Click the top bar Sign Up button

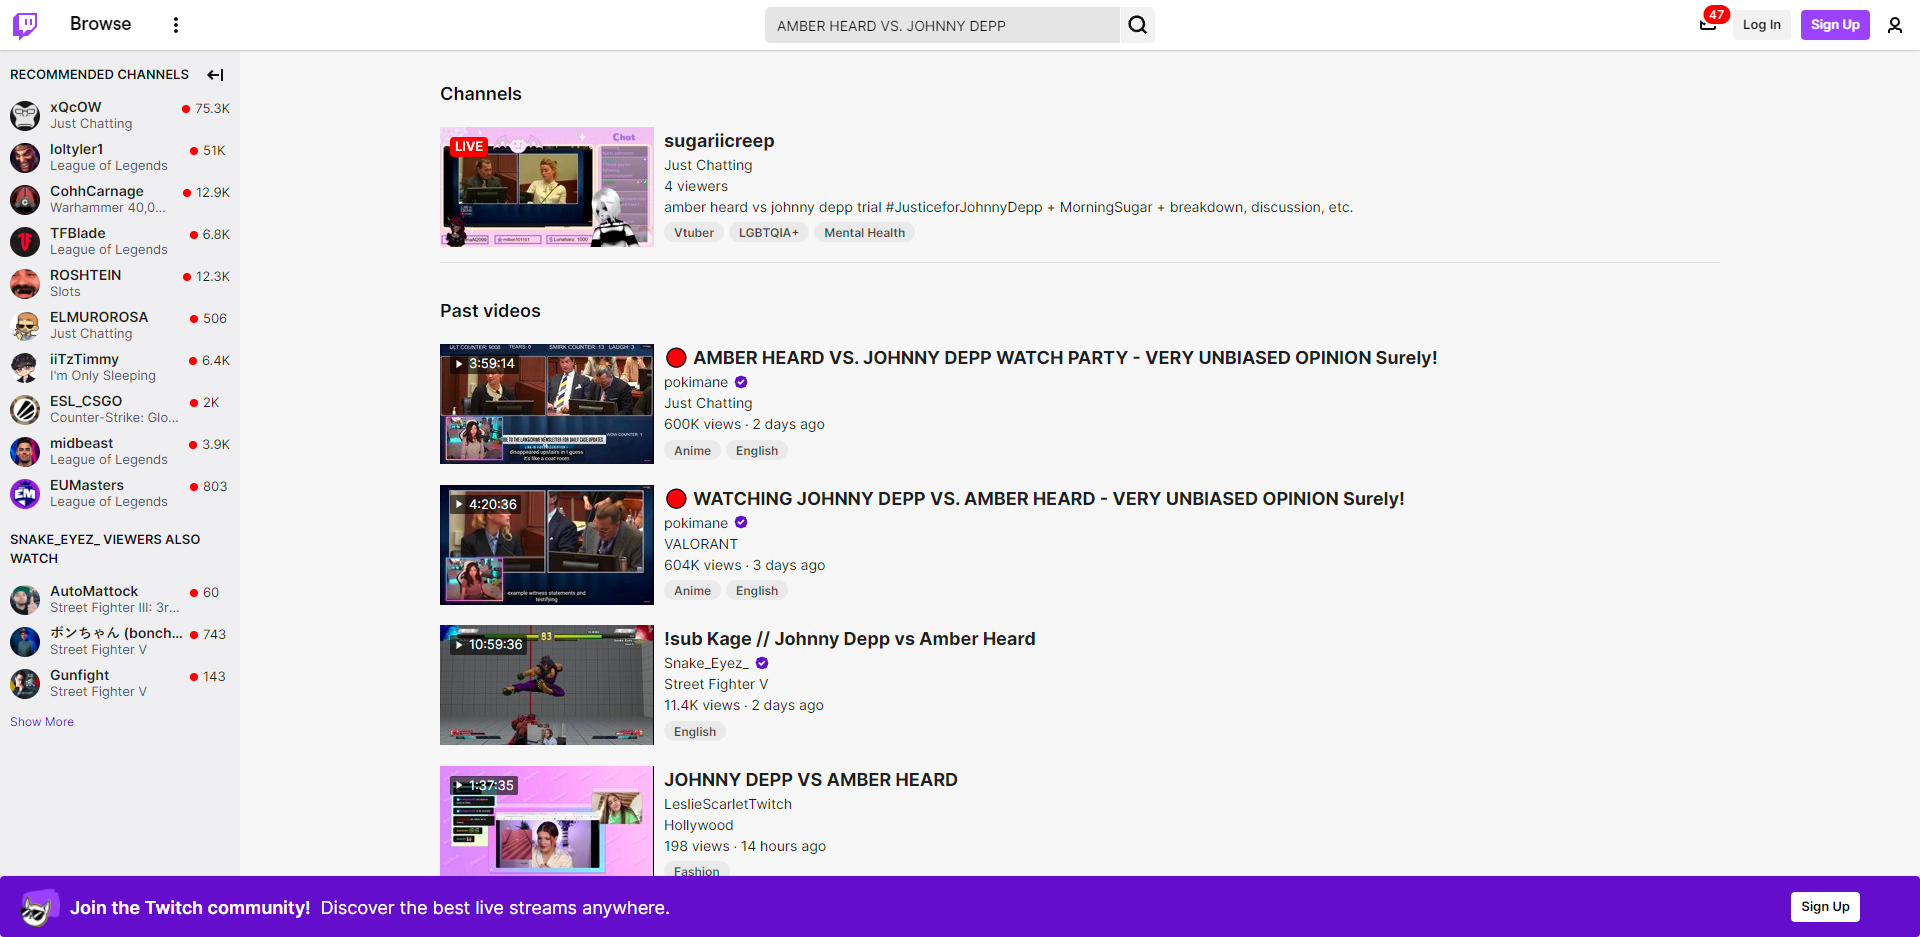[1835, 25]
